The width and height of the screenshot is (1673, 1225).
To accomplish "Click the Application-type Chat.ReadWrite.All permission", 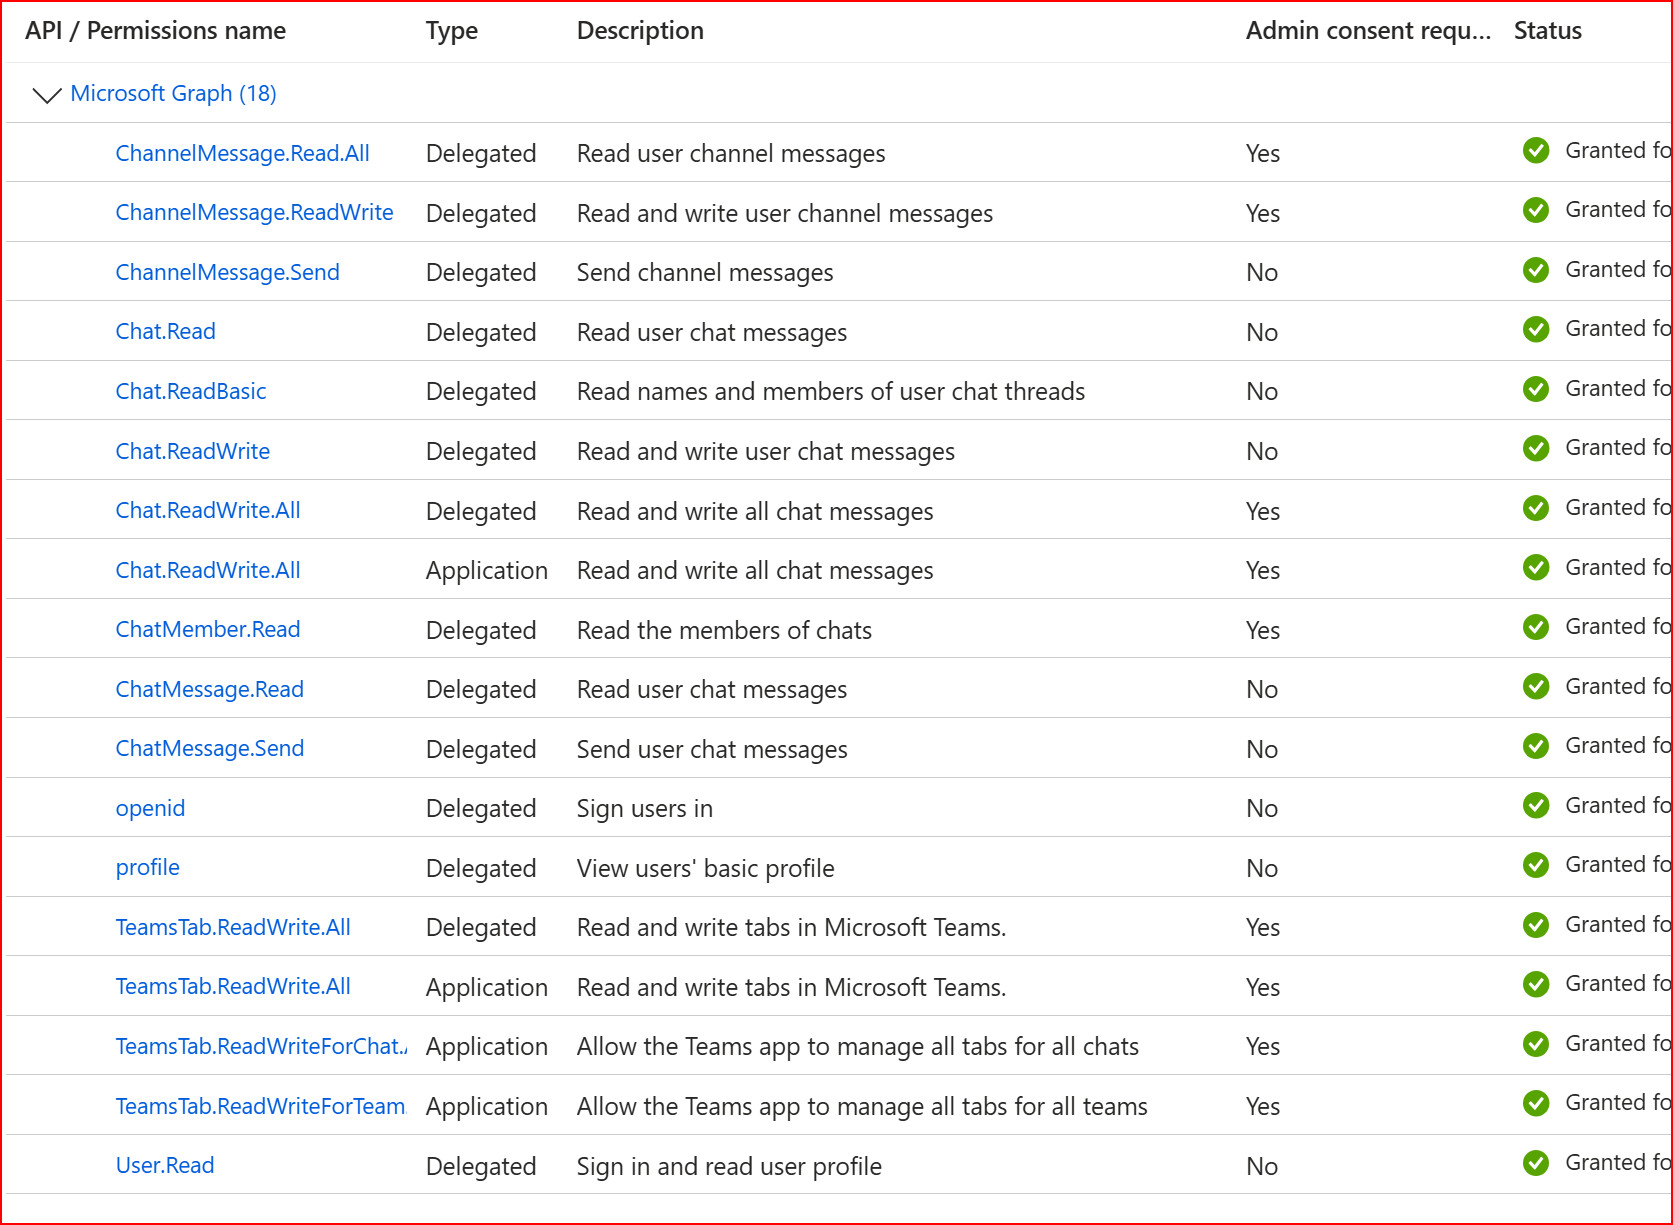I will 207,570.
